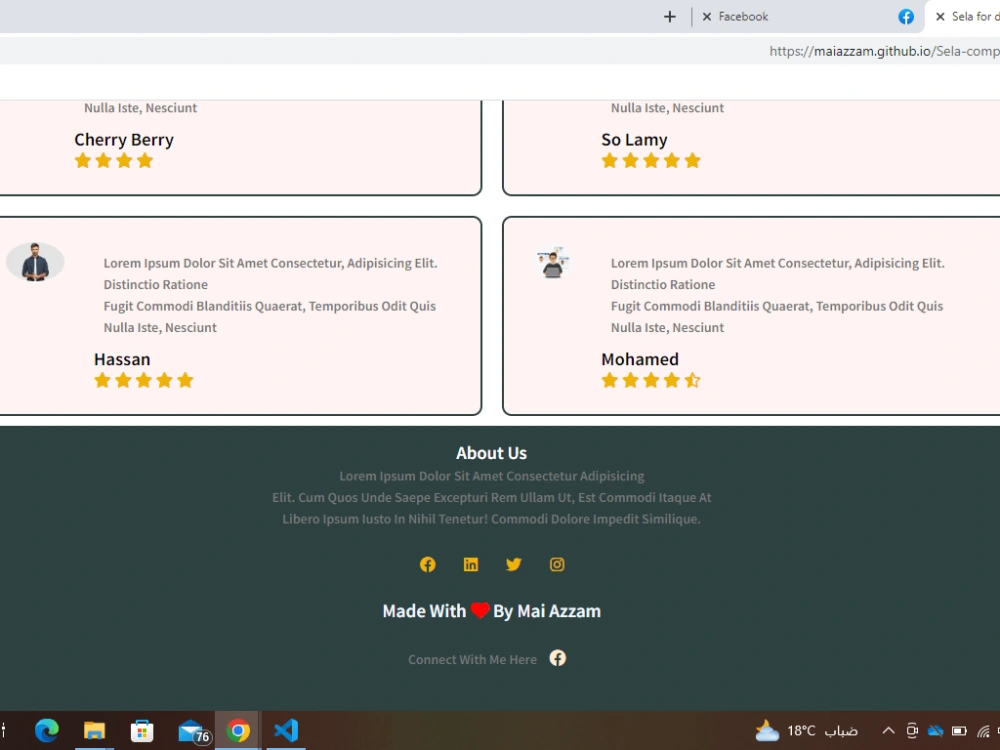
Task: Expand the hidden system tray icons
Action: tap(888, 730)
